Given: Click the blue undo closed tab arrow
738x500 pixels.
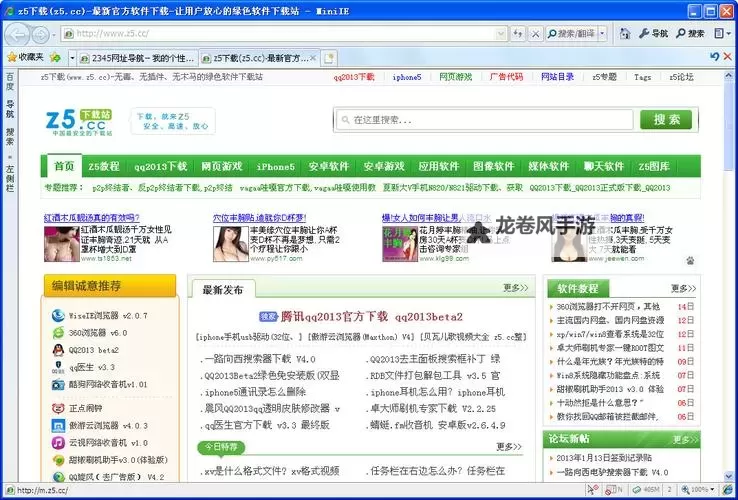Looking at the screenshot, I should (x=714, y=56).
